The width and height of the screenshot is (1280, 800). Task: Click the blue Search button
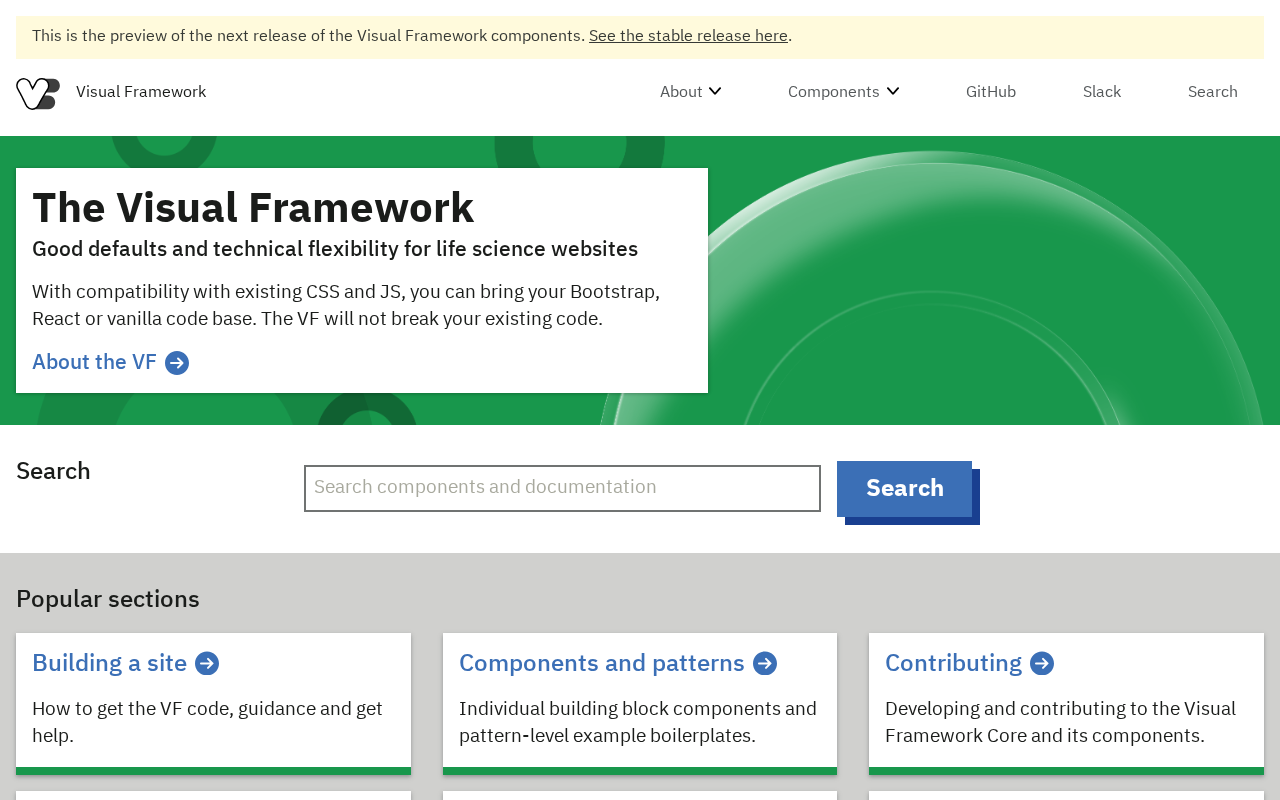point(904,489)
